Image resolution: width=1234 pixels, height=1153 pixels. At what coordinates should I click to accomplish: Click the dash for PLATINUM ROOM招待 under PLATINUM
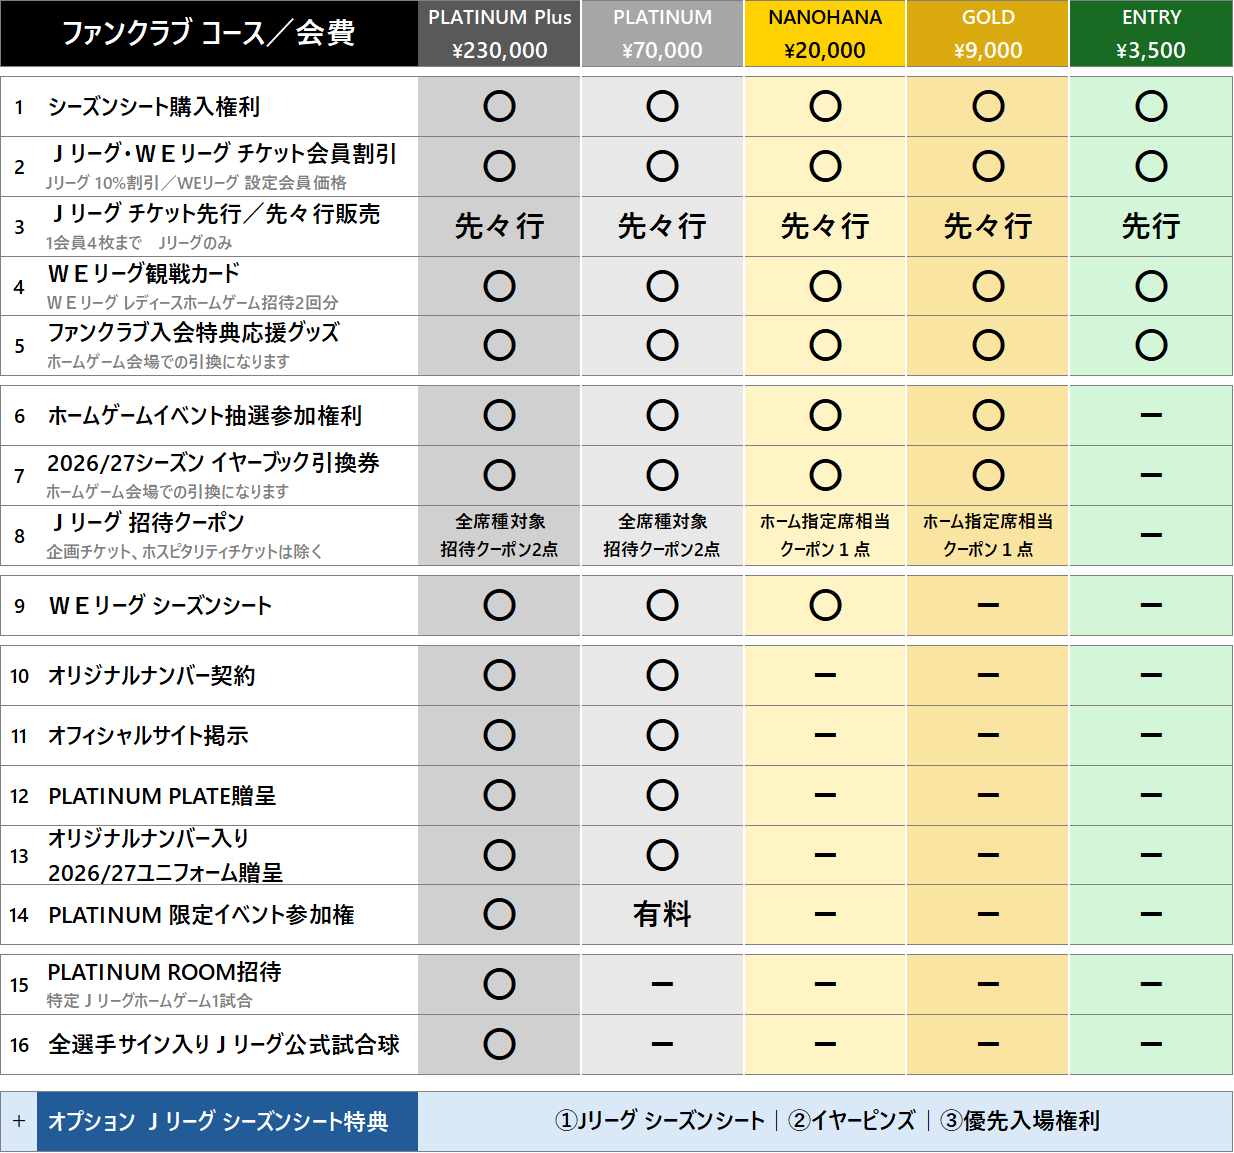(x=662, y=984)
